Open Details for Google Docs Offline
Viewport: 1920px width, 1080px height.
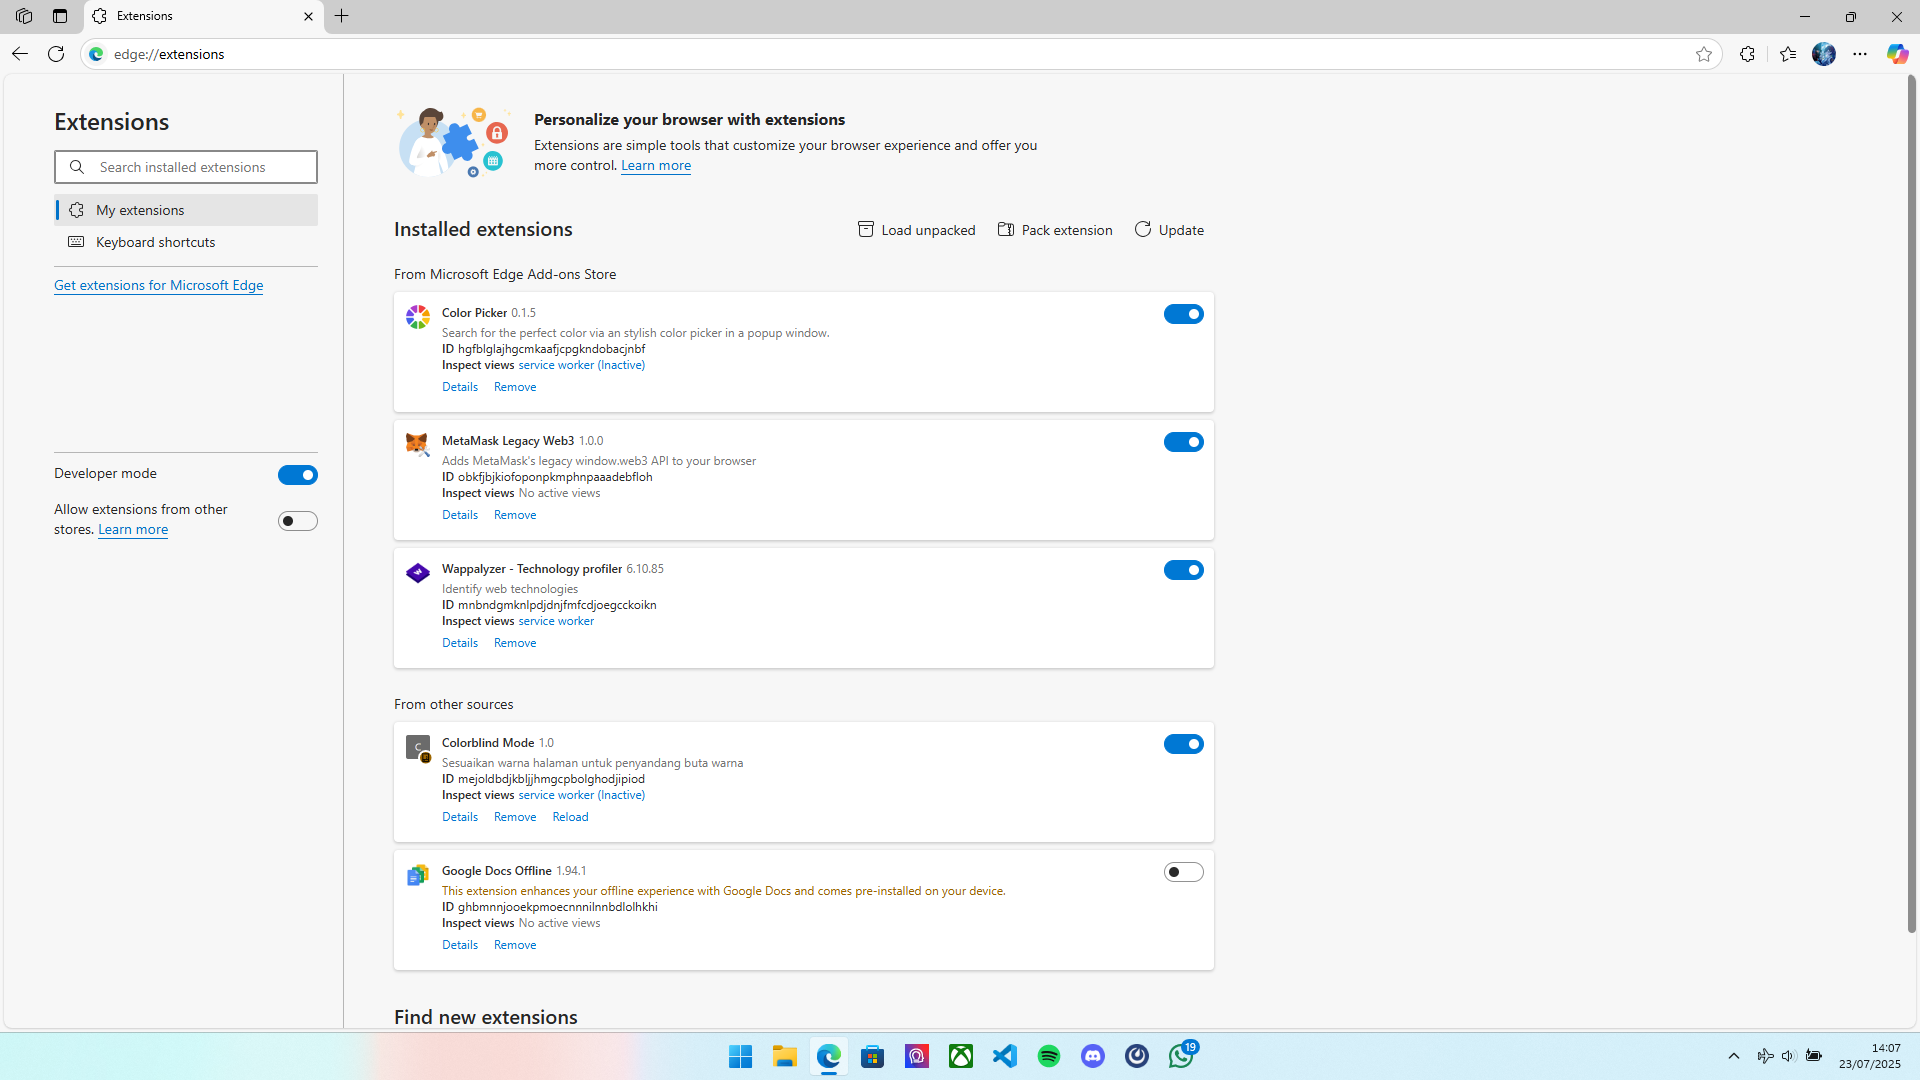point(460,945)
